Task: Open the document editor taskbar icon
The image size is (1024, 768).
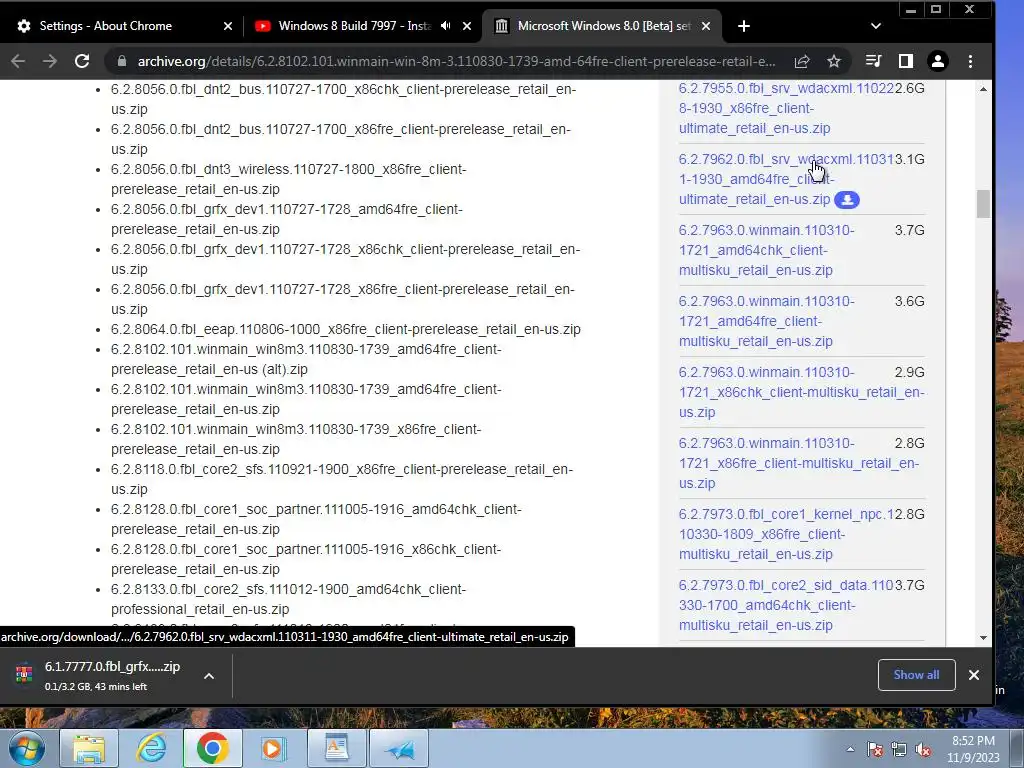Action: pos(336,748)
